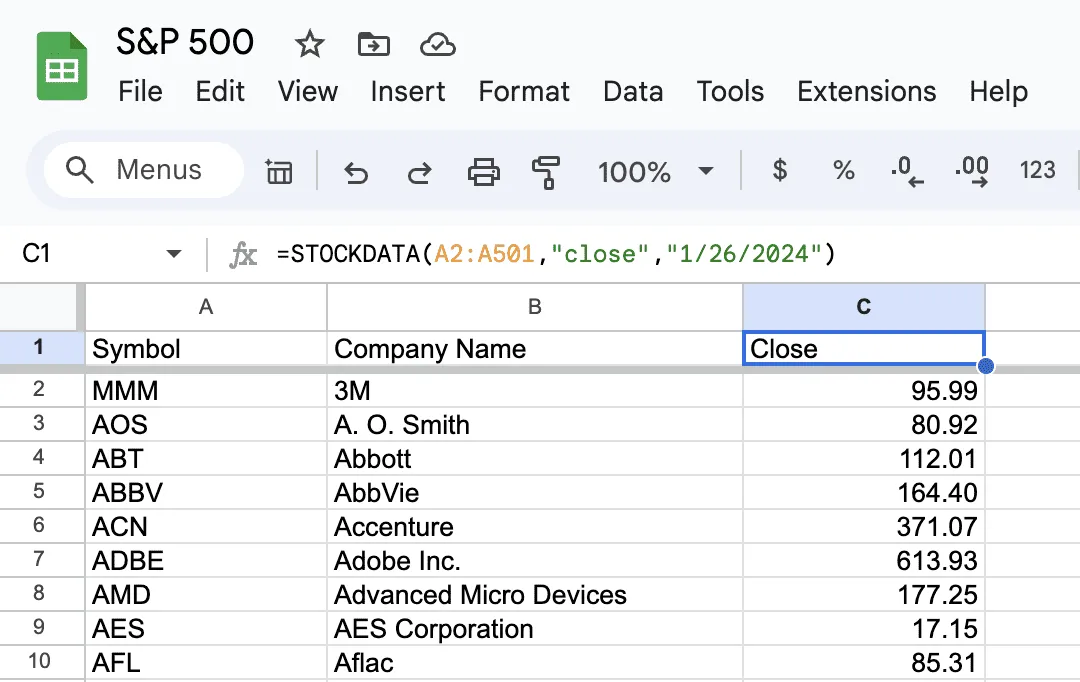Star the S&P 500 document
This screenshot has height=682, width=1080.
[309, 45]
